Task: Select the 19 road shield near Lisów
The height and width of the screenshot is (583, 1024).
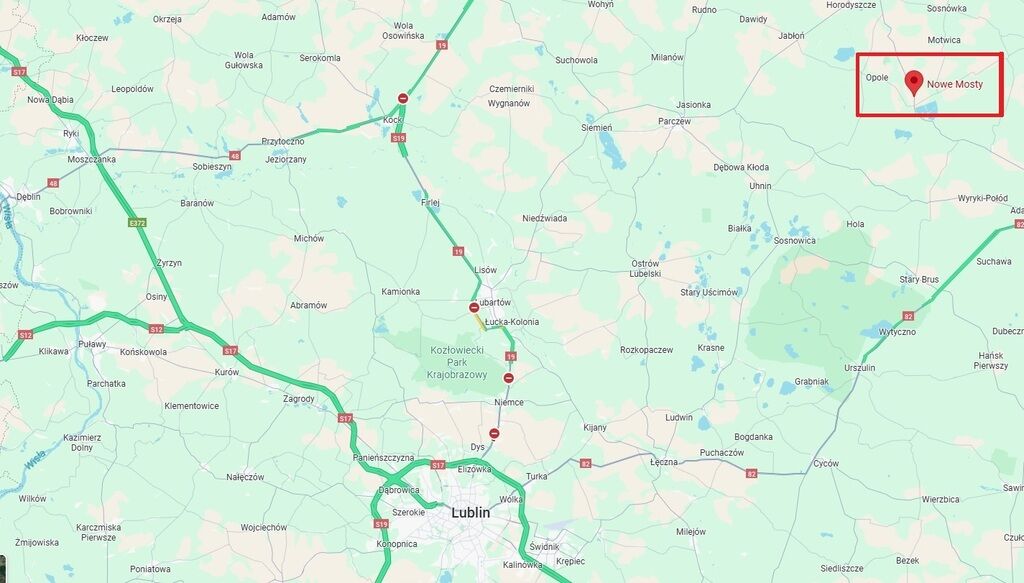Action: tap(458, 251)
